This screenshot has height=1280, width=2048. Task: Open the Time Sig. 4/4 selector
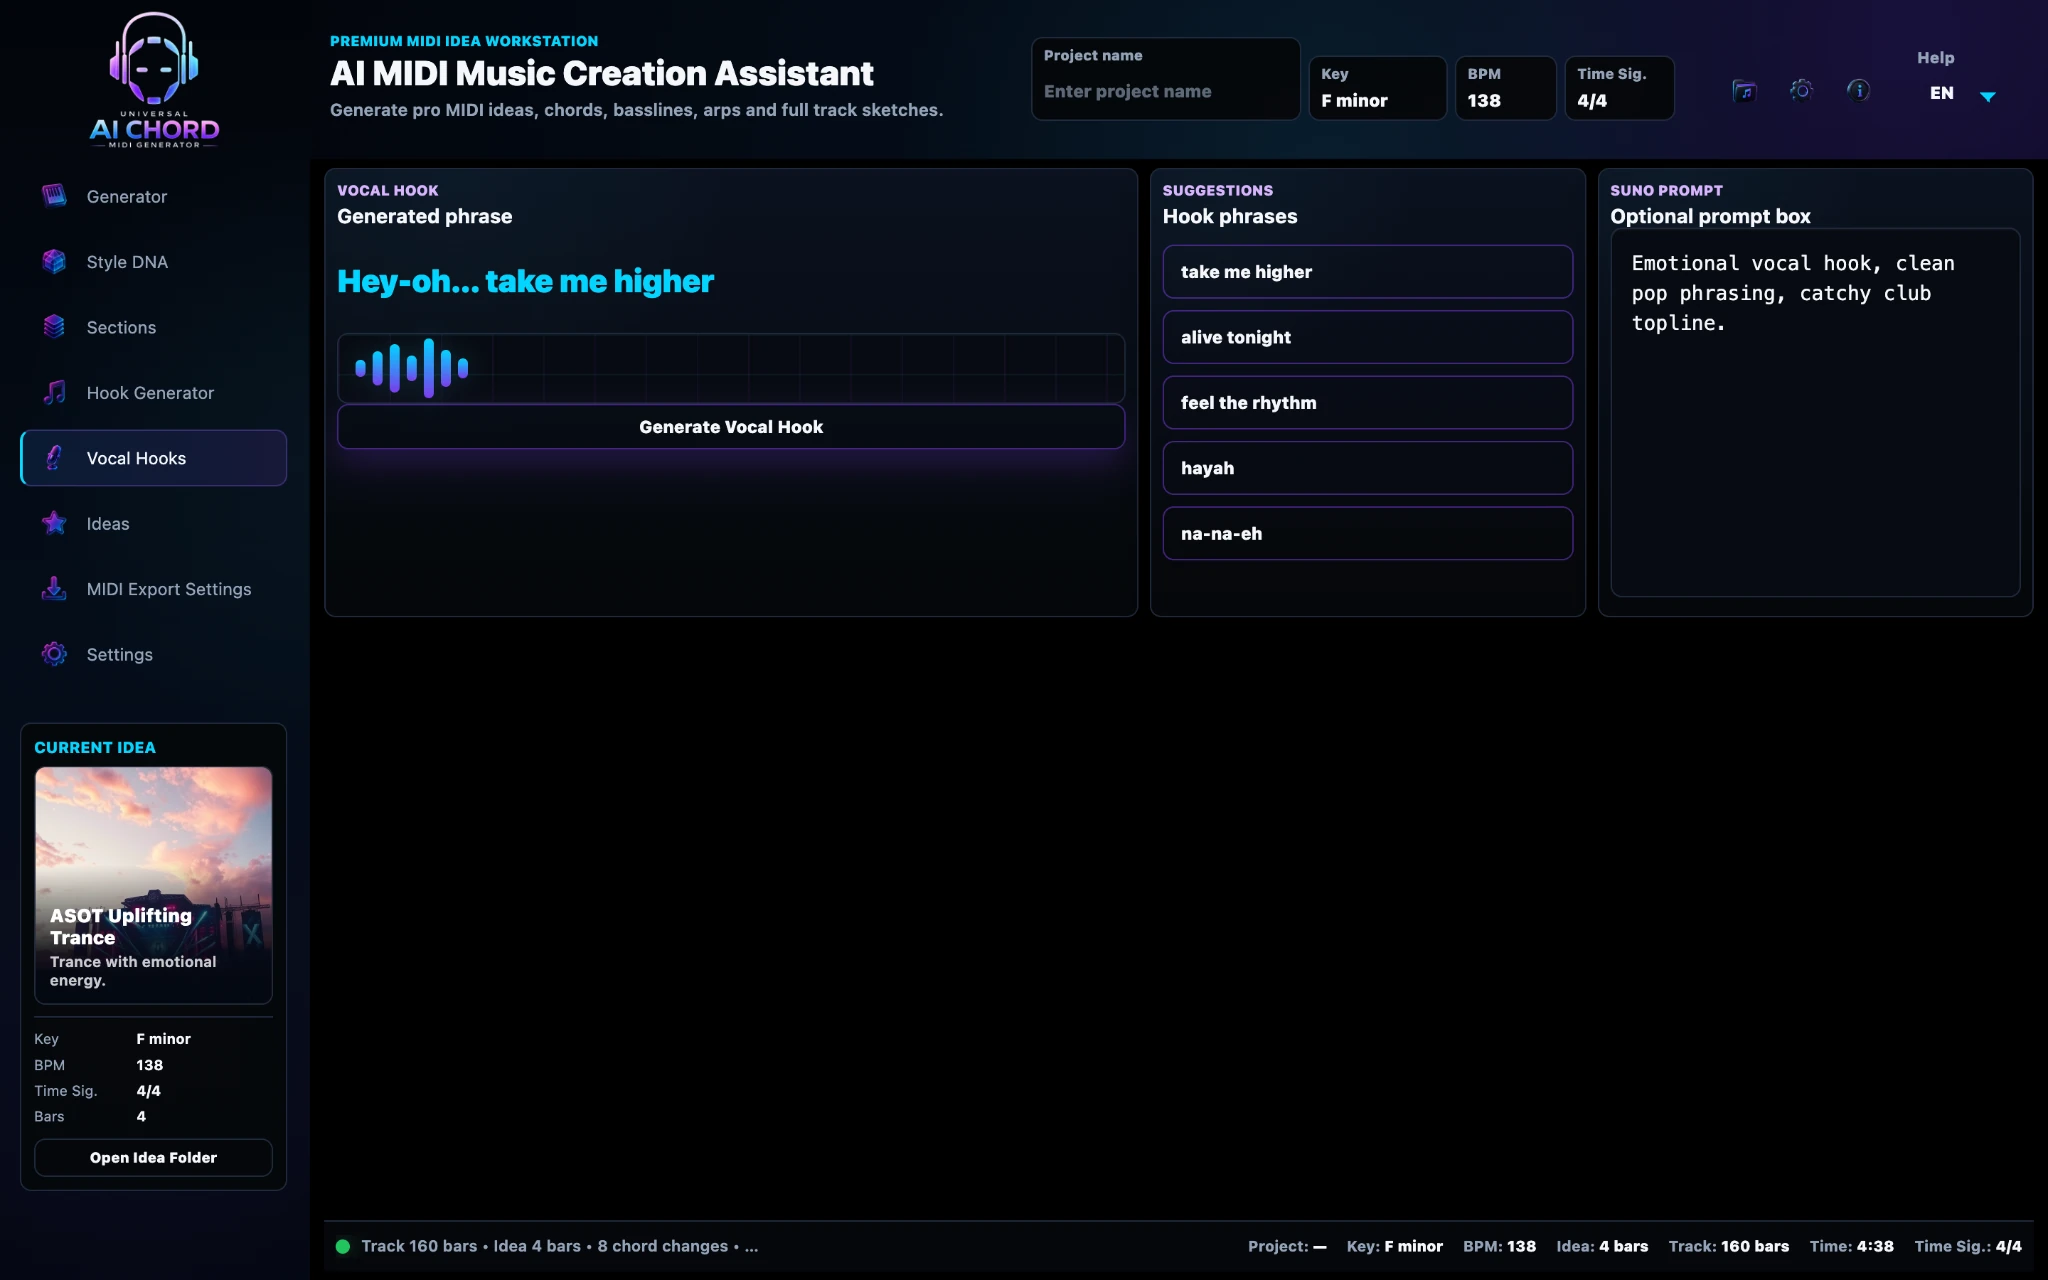pos(1619,88)
